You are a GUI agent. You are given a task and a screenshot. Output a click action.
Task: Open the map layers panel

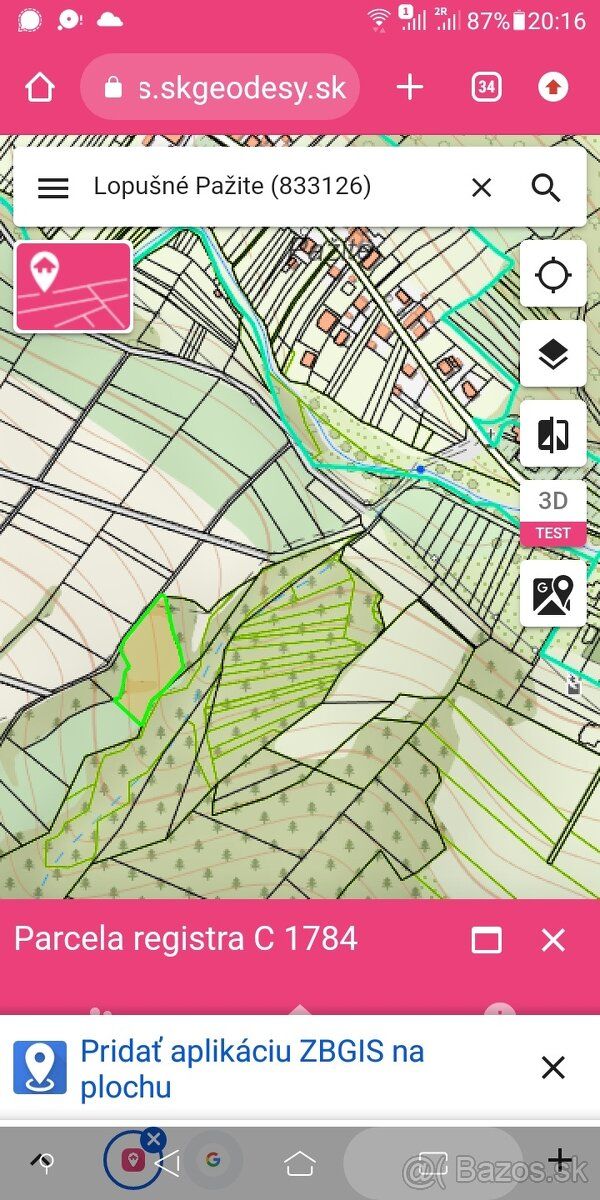(x=553, y=354)
